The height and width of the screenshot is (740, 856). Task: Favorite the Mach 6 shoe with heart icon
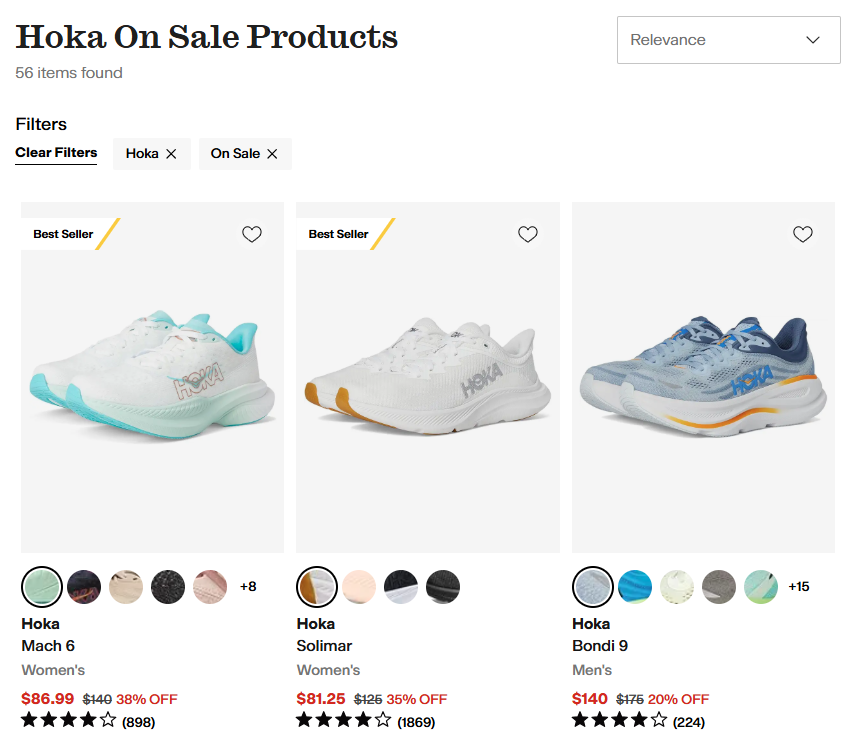252,234
